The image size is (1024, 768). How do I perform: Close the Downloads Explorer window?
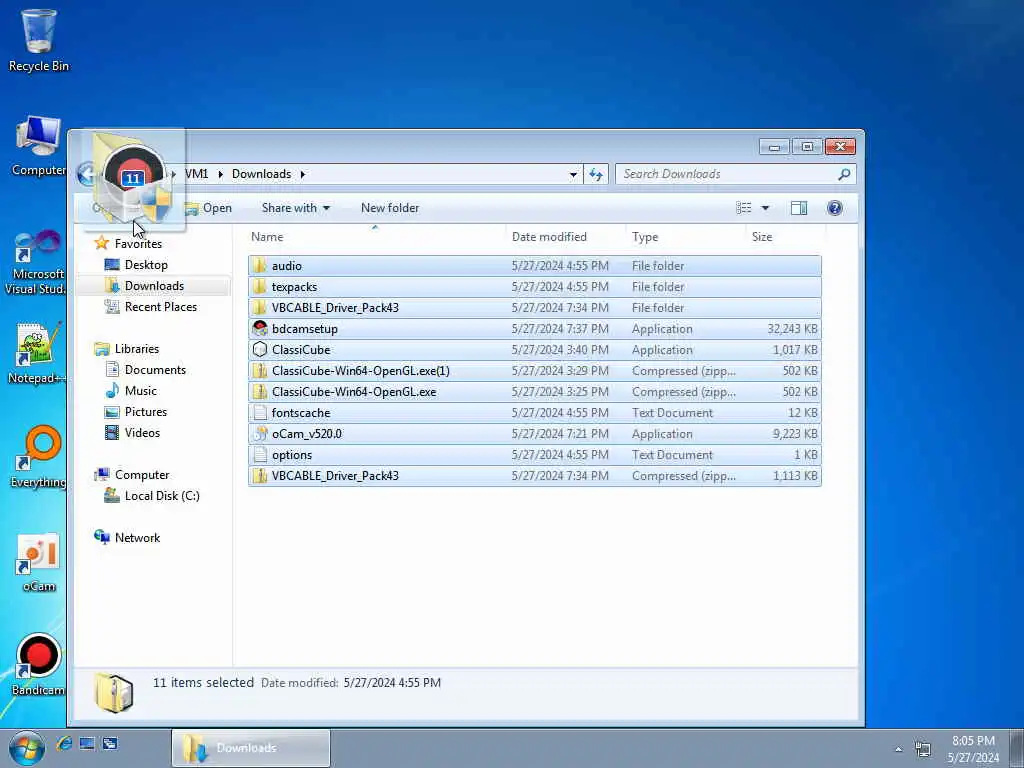coord(840,147)
